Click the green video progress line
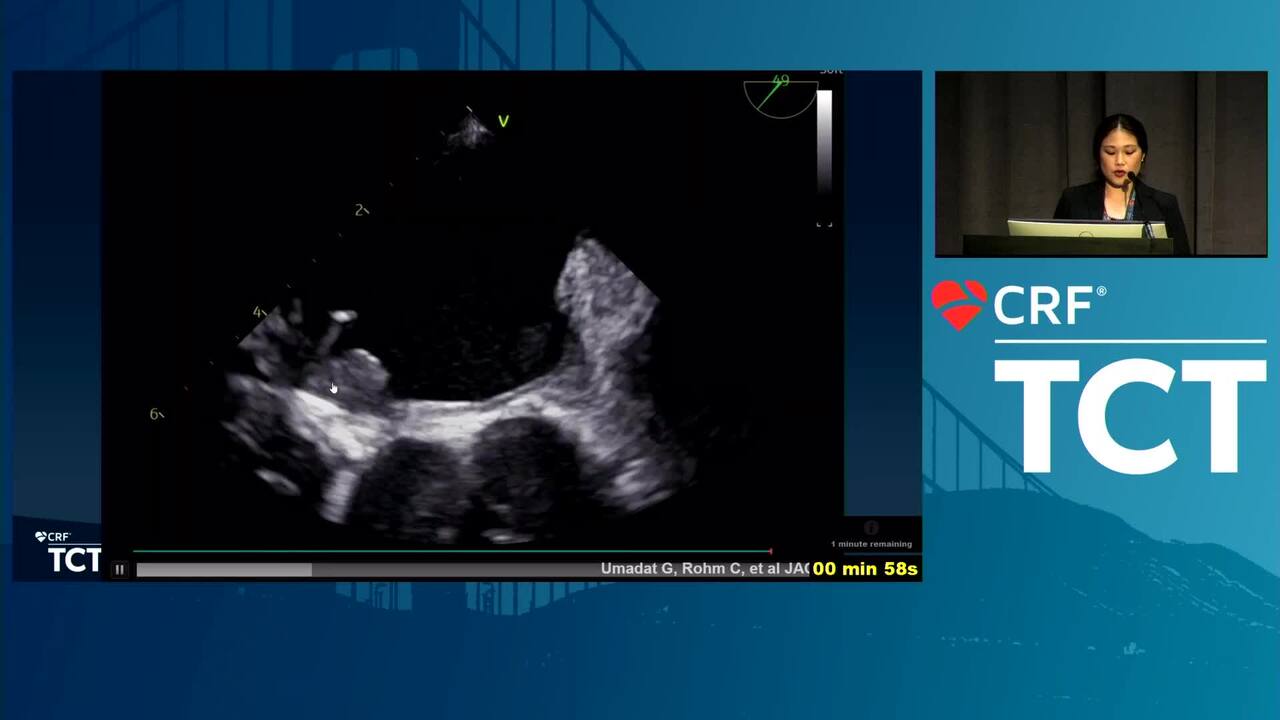Viewport: 1280px width, 720px height. tap(452, 551)
